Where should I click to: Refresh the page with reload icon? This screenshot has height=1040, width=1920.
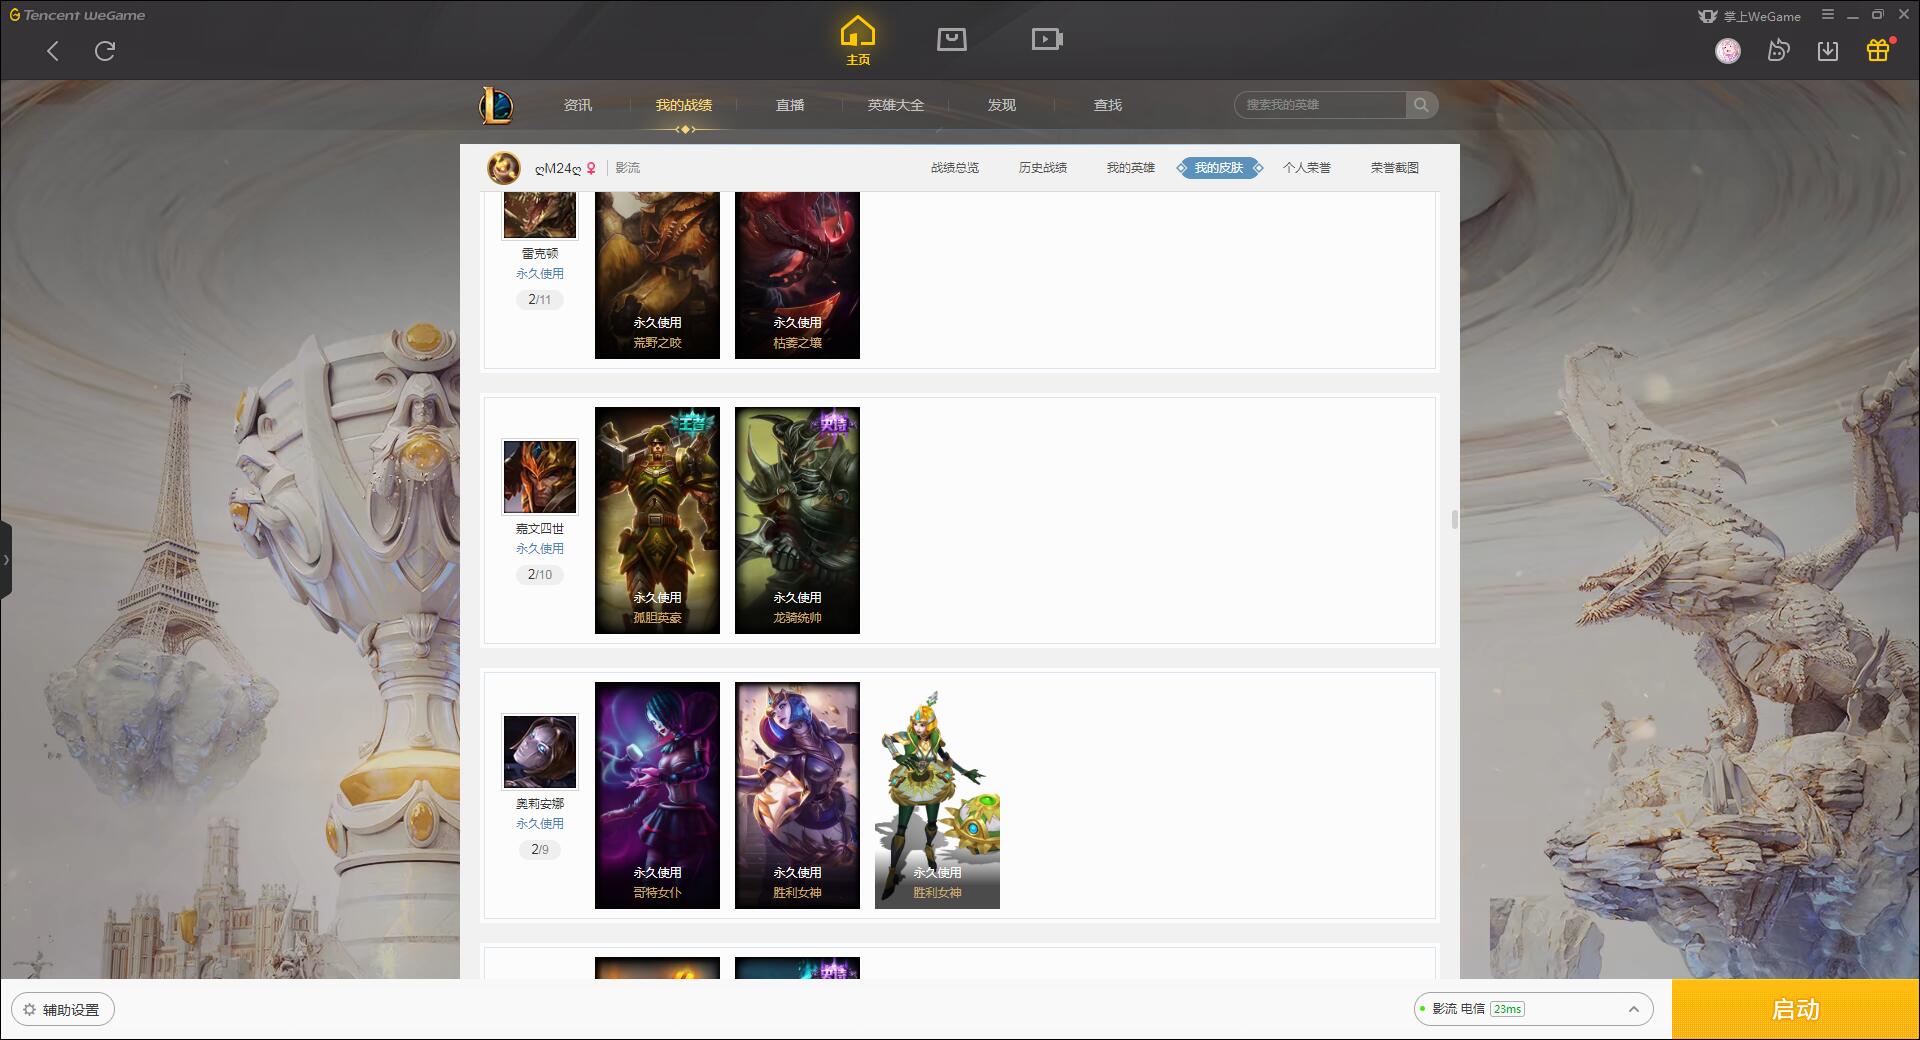click(x=105, y=51)
